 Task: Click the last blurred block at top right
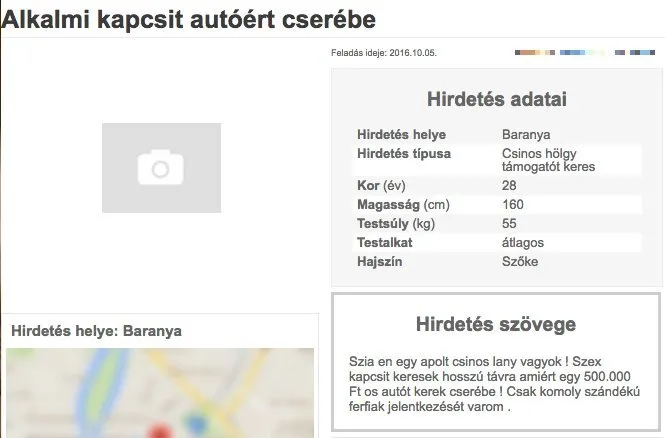pyautogui.click(x=635, y=53)
